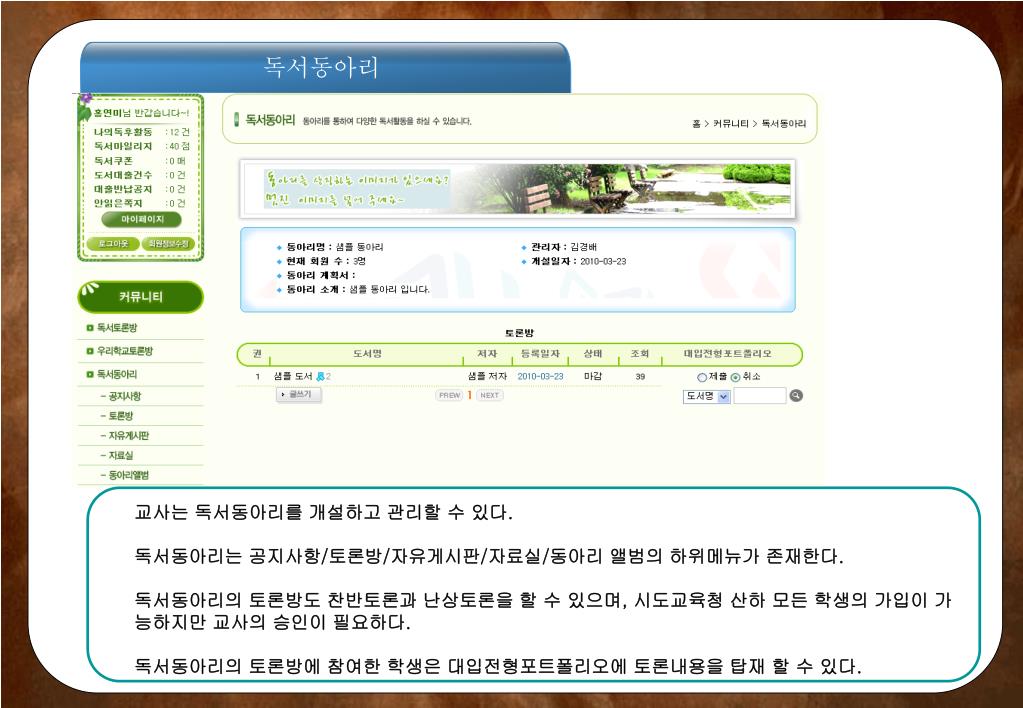Click the 동아리 계획서 label
Image resolution: width=1023 pixels, height=708 pixels.
coord(320,275)
